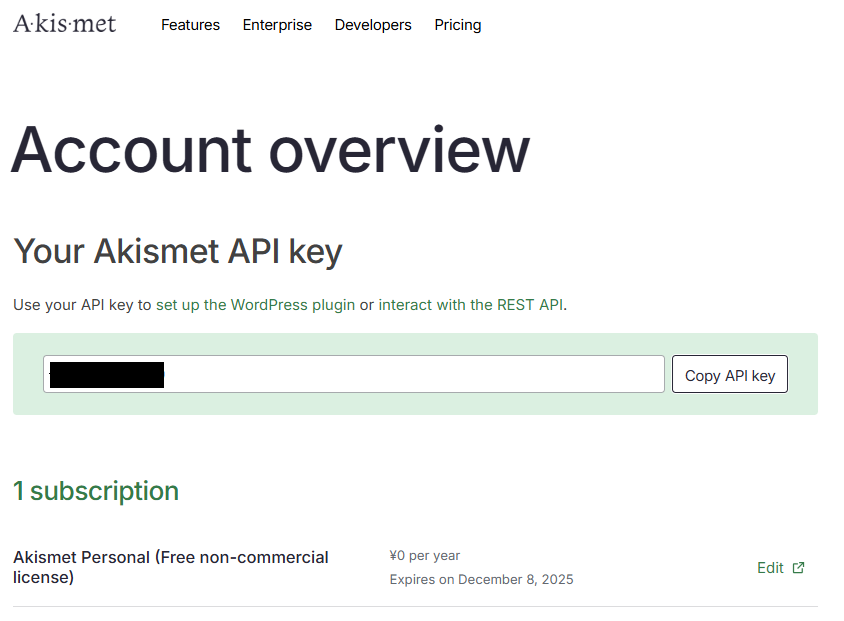844x621 pixels.
Task: Copy the API key with the button
Action: click(730, 375)
